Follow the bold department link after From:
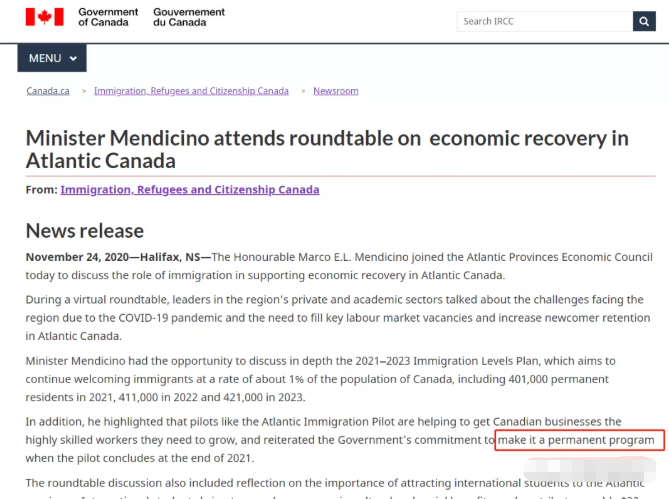The height and width of the screenshot is (499, 669). [x=190, y=190]
